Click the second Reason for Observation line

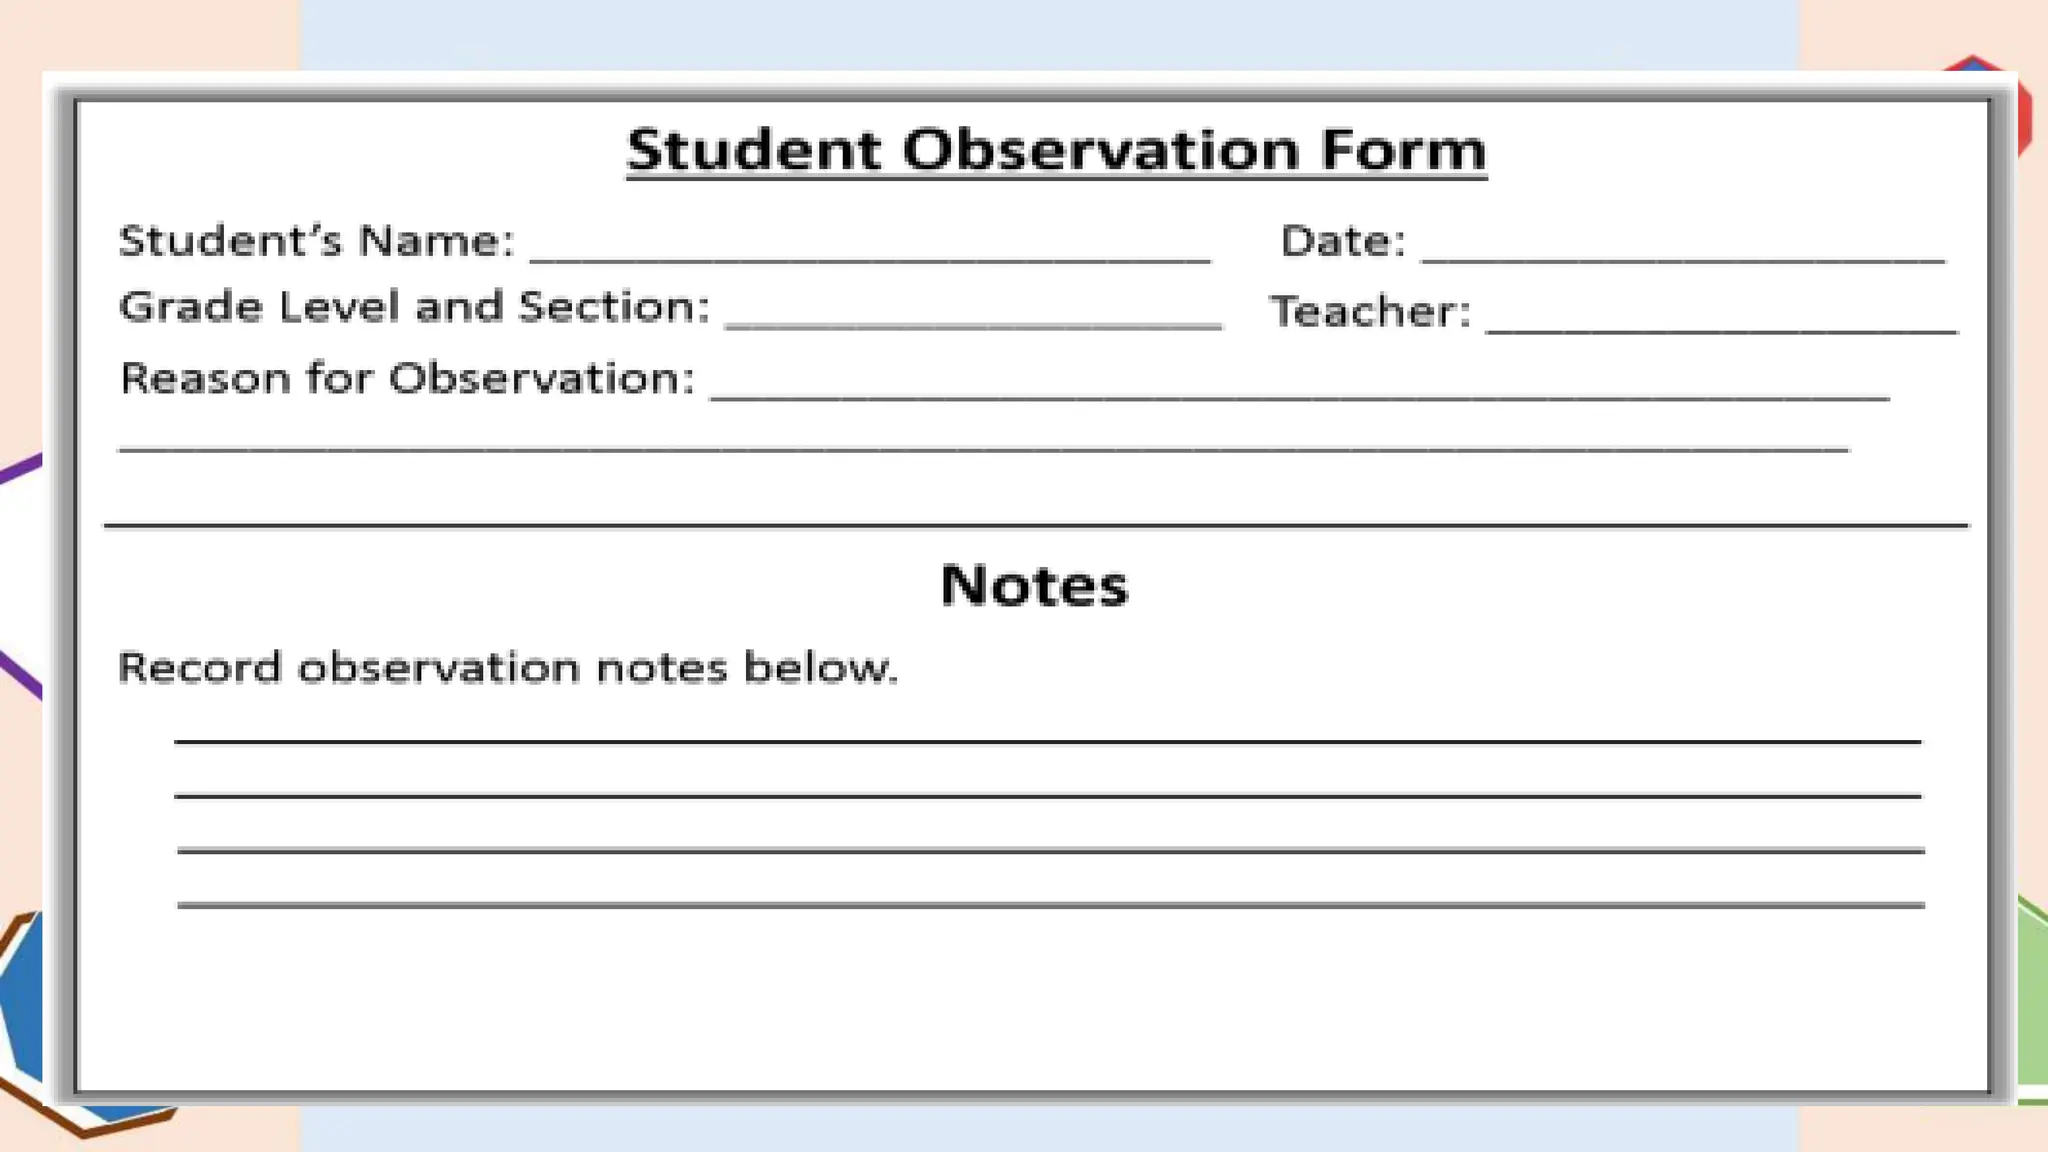983,449
